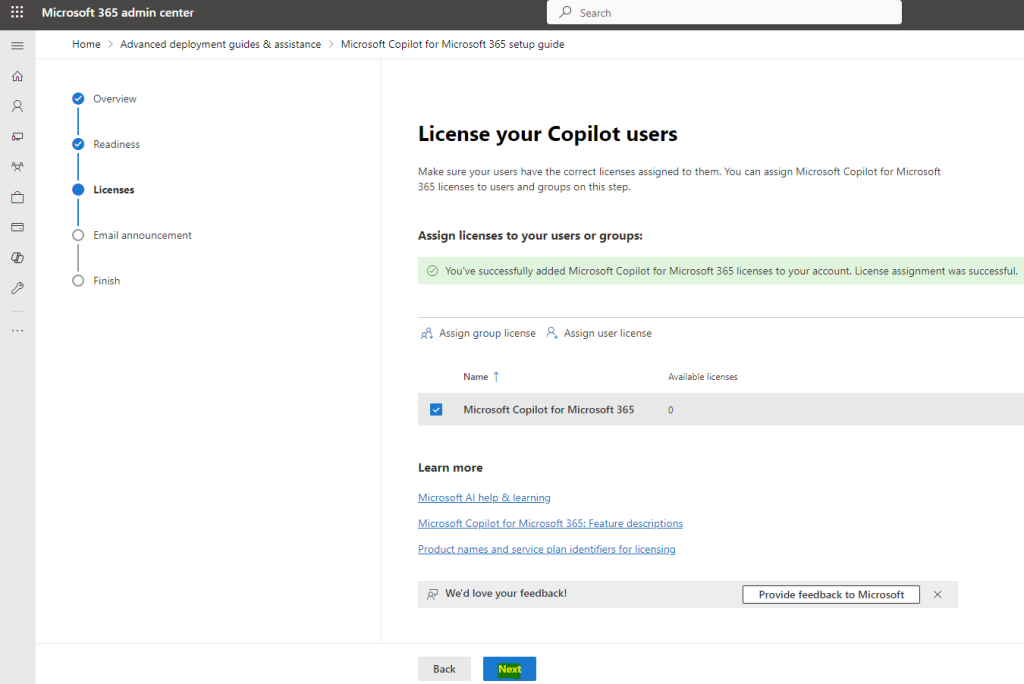Open Teams & groups icon in sidebar
This screenshot has width=1024, height=684.
(18, 167)
